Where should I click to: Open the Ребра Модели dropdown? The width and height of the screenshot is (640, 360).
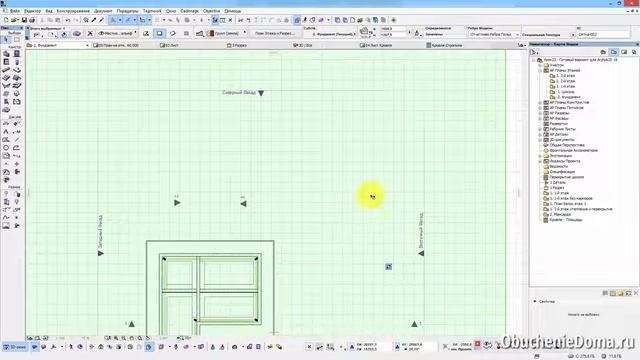[x=494, y=34]
